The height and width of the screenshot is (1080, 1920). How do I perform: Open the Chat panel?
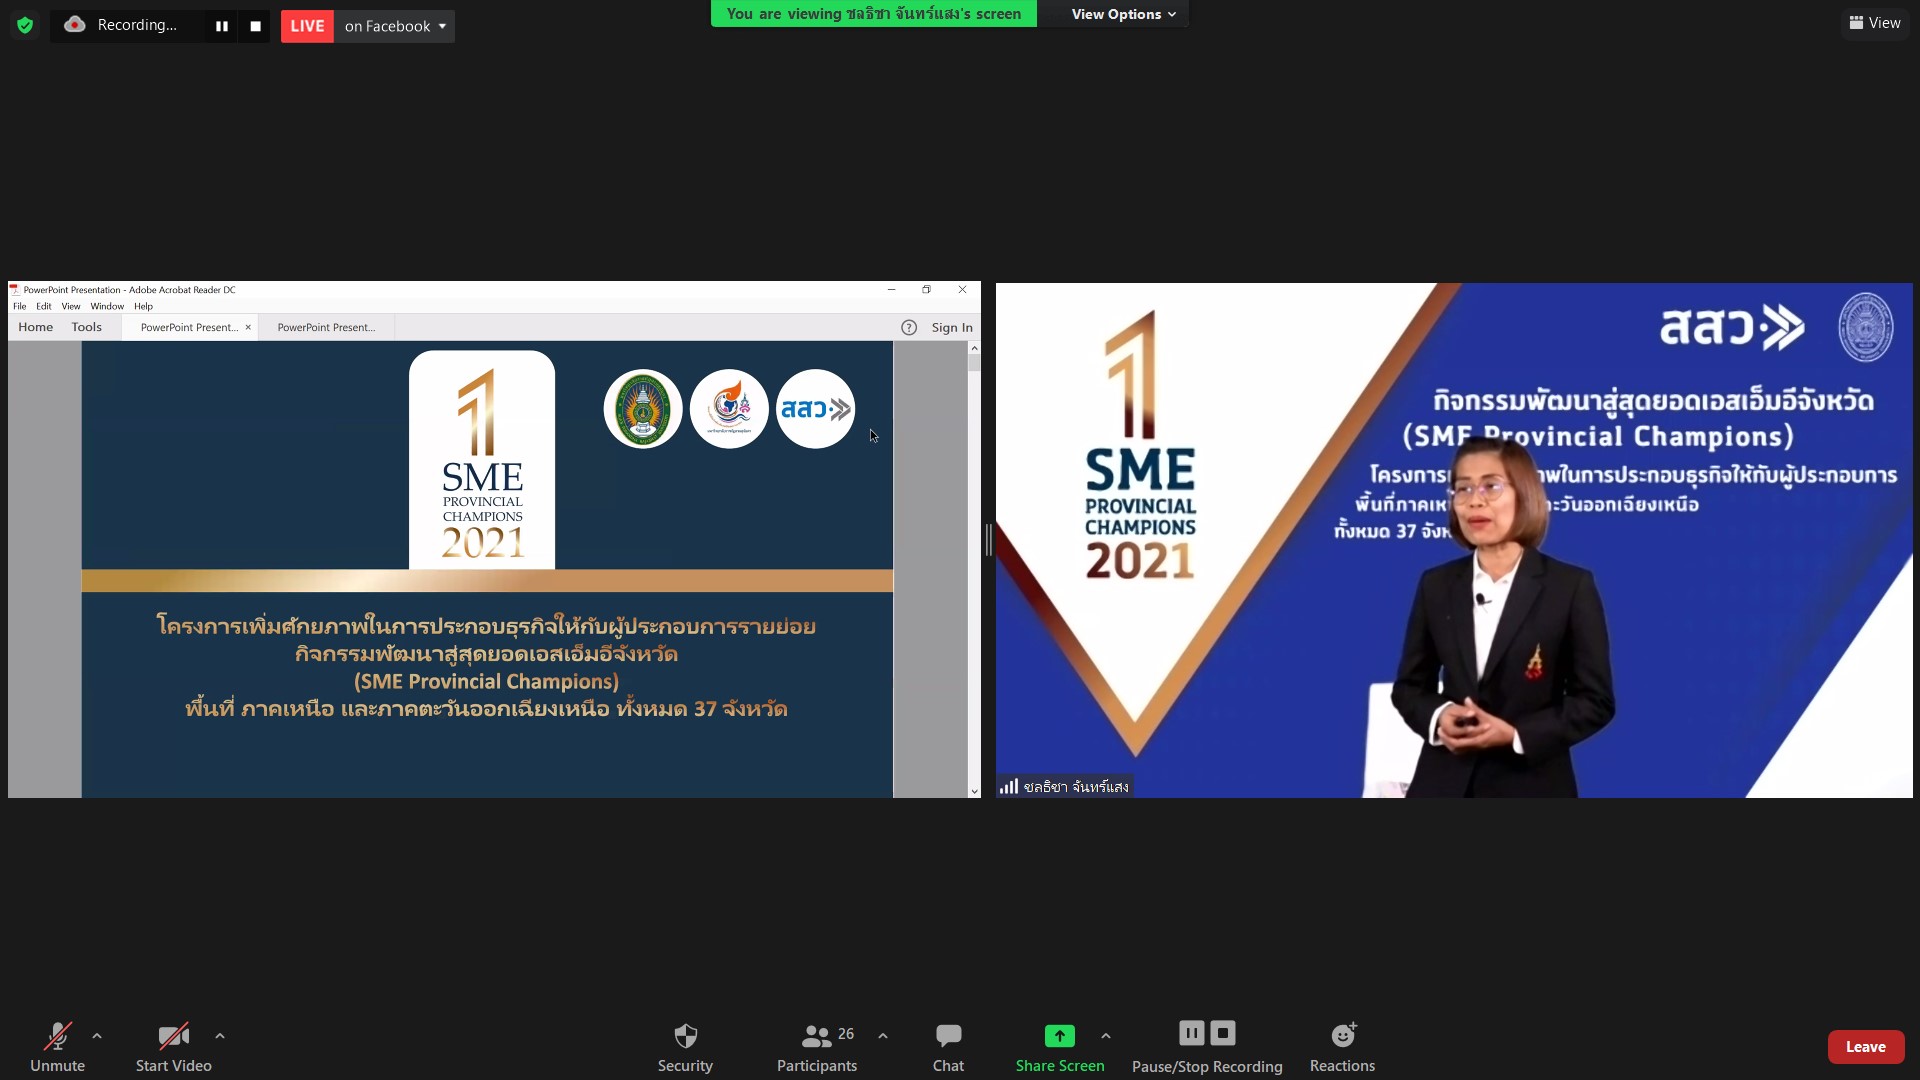tap(948, 1046)
